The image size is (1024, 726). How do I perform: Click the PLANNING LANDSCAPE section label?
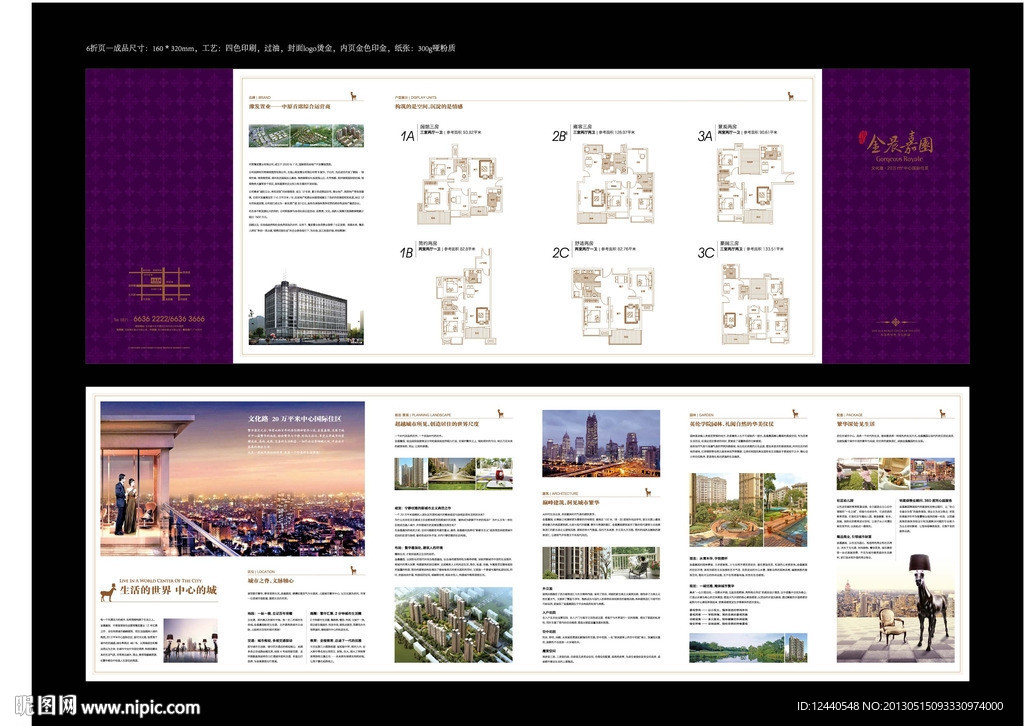[423, 415]
